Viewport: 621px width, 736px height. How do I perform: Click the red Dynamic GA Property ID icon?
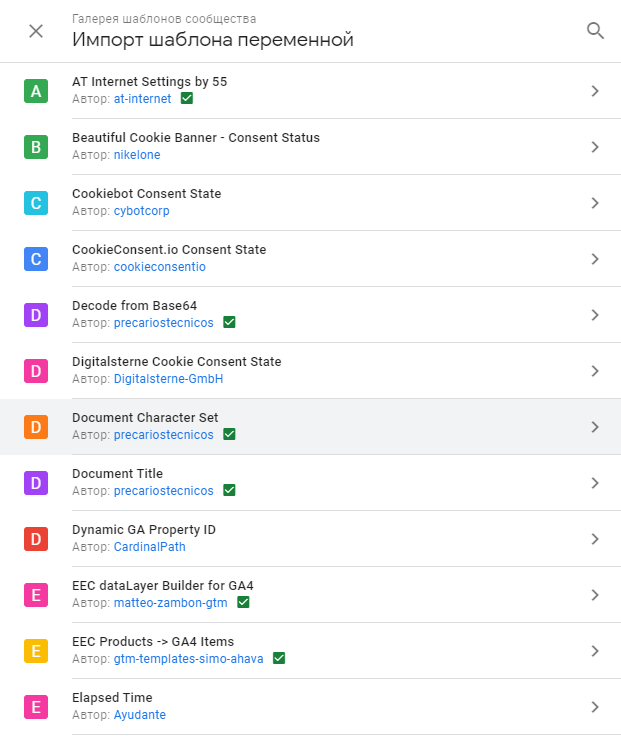point(36,540)
